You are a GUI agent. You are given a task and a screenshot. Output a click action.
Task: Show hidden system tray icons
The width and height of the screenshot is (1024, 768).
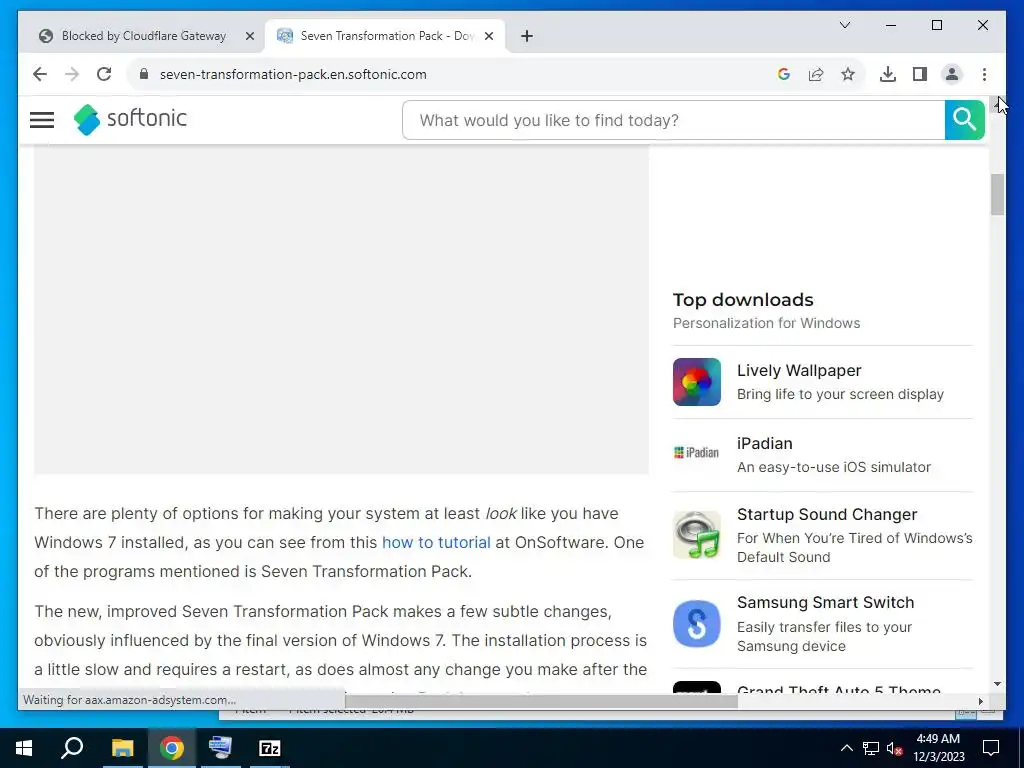point(846,748)
